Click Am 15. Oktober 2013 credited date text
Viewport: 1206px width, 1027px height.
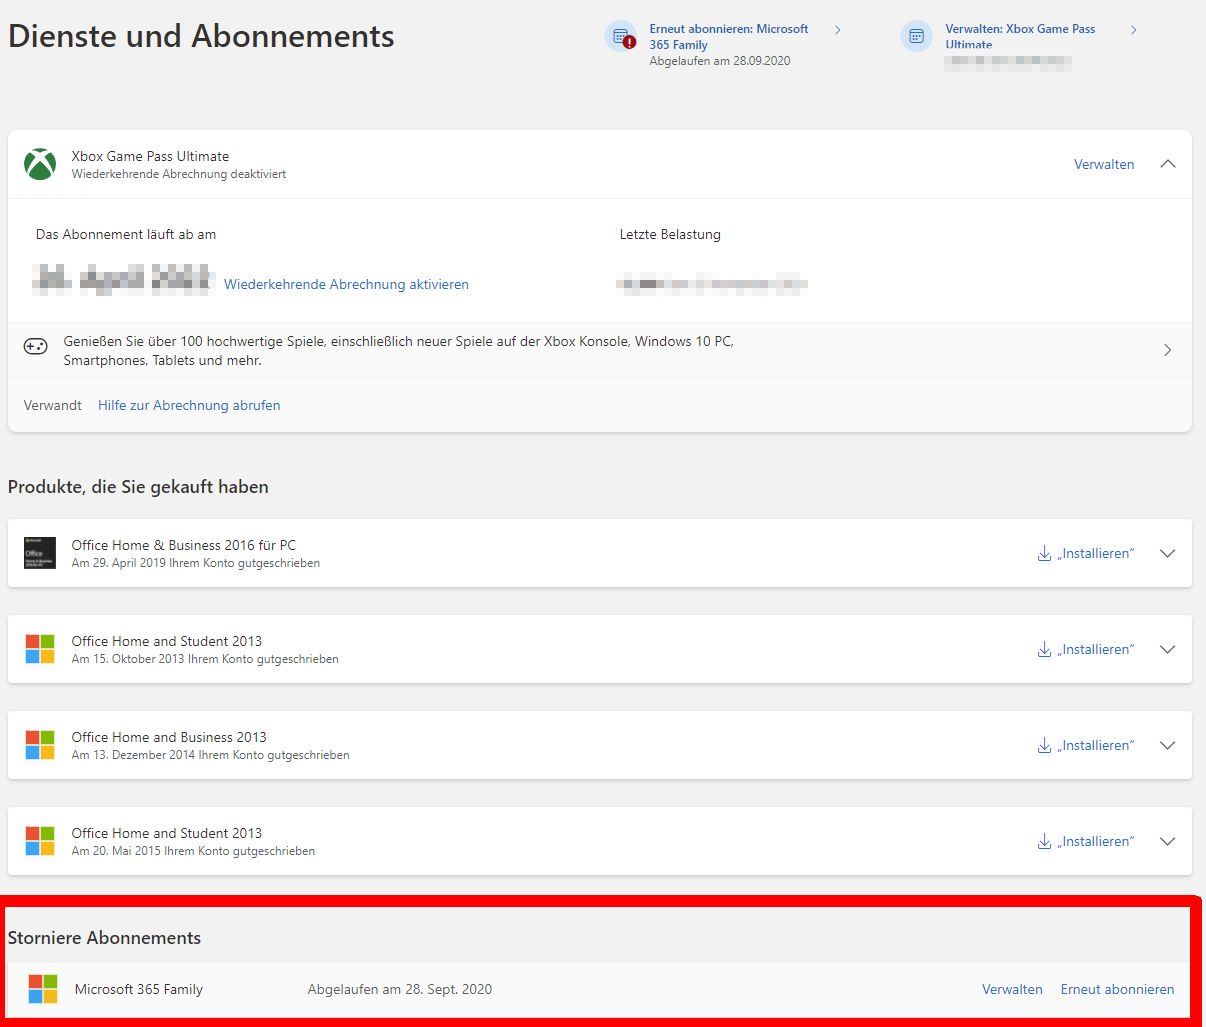pos(205,659)
